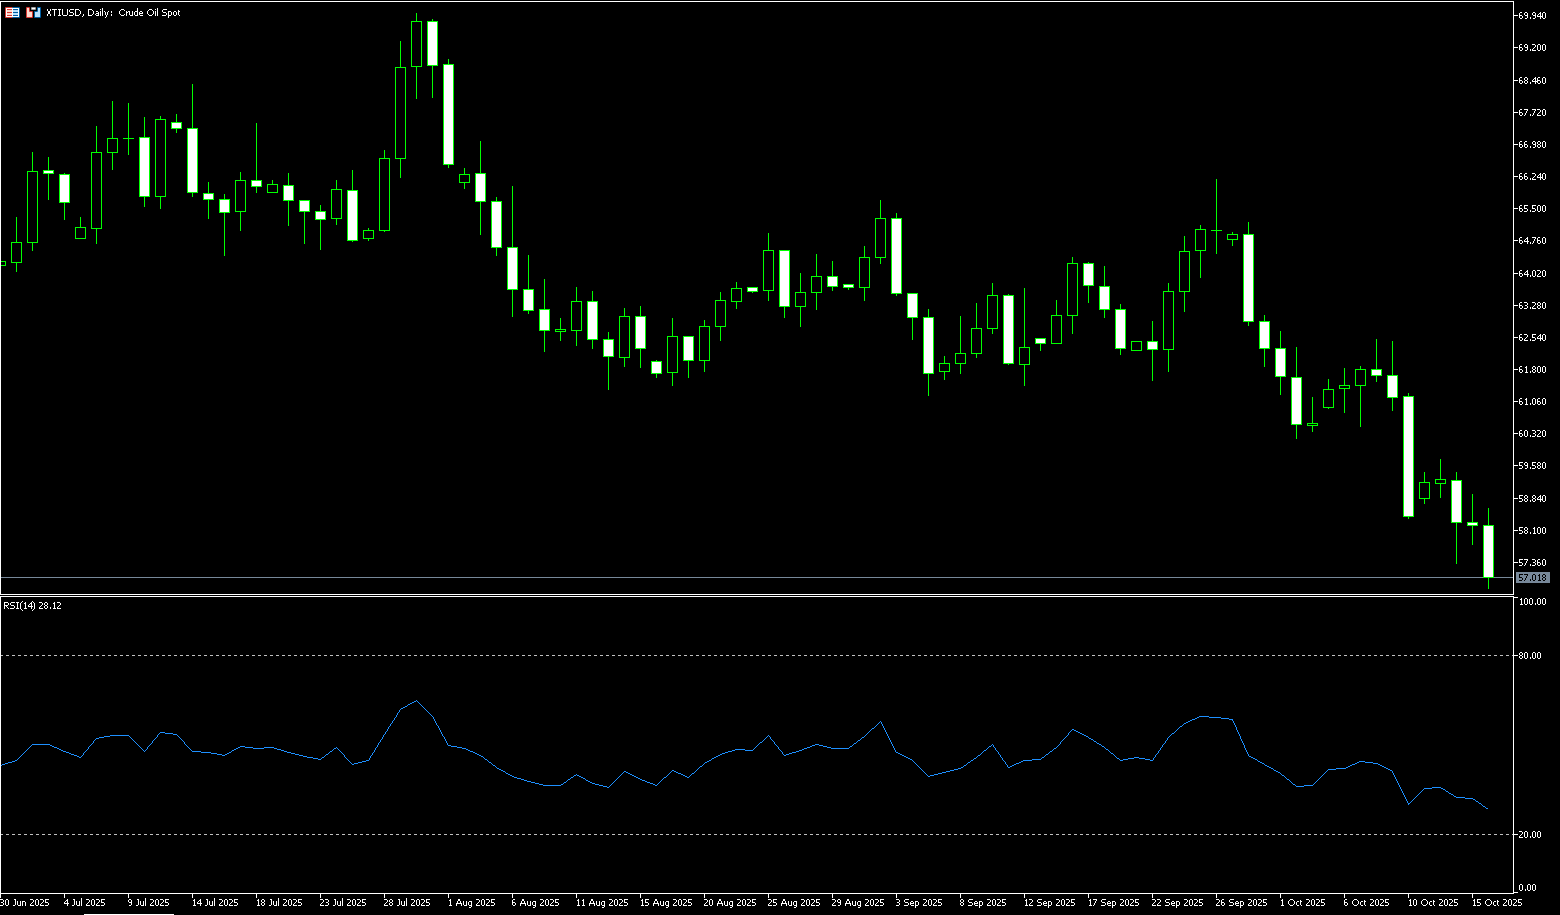Screen dimensions: 1560x915
Task: Open the Depth of Market icon
Action: point(33,13)
